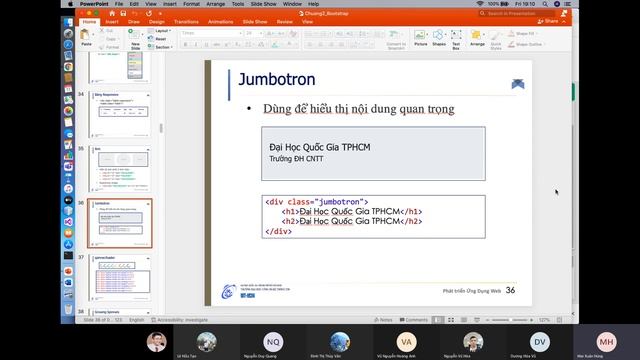Select slide 34 thumbnail
The height and width of the screenshot is (360, 640).
point(120,115)
